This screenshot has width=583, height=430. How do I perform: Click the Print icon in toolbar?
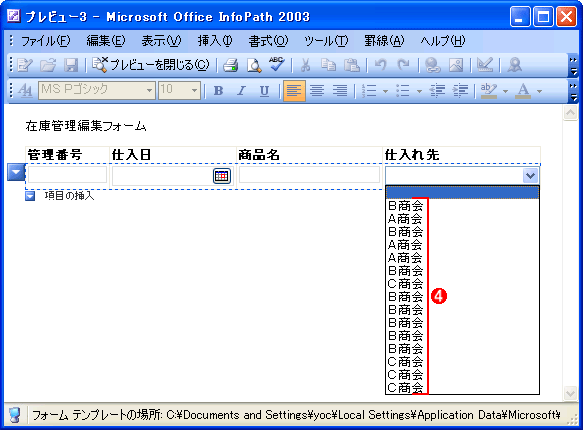point(231,65)
